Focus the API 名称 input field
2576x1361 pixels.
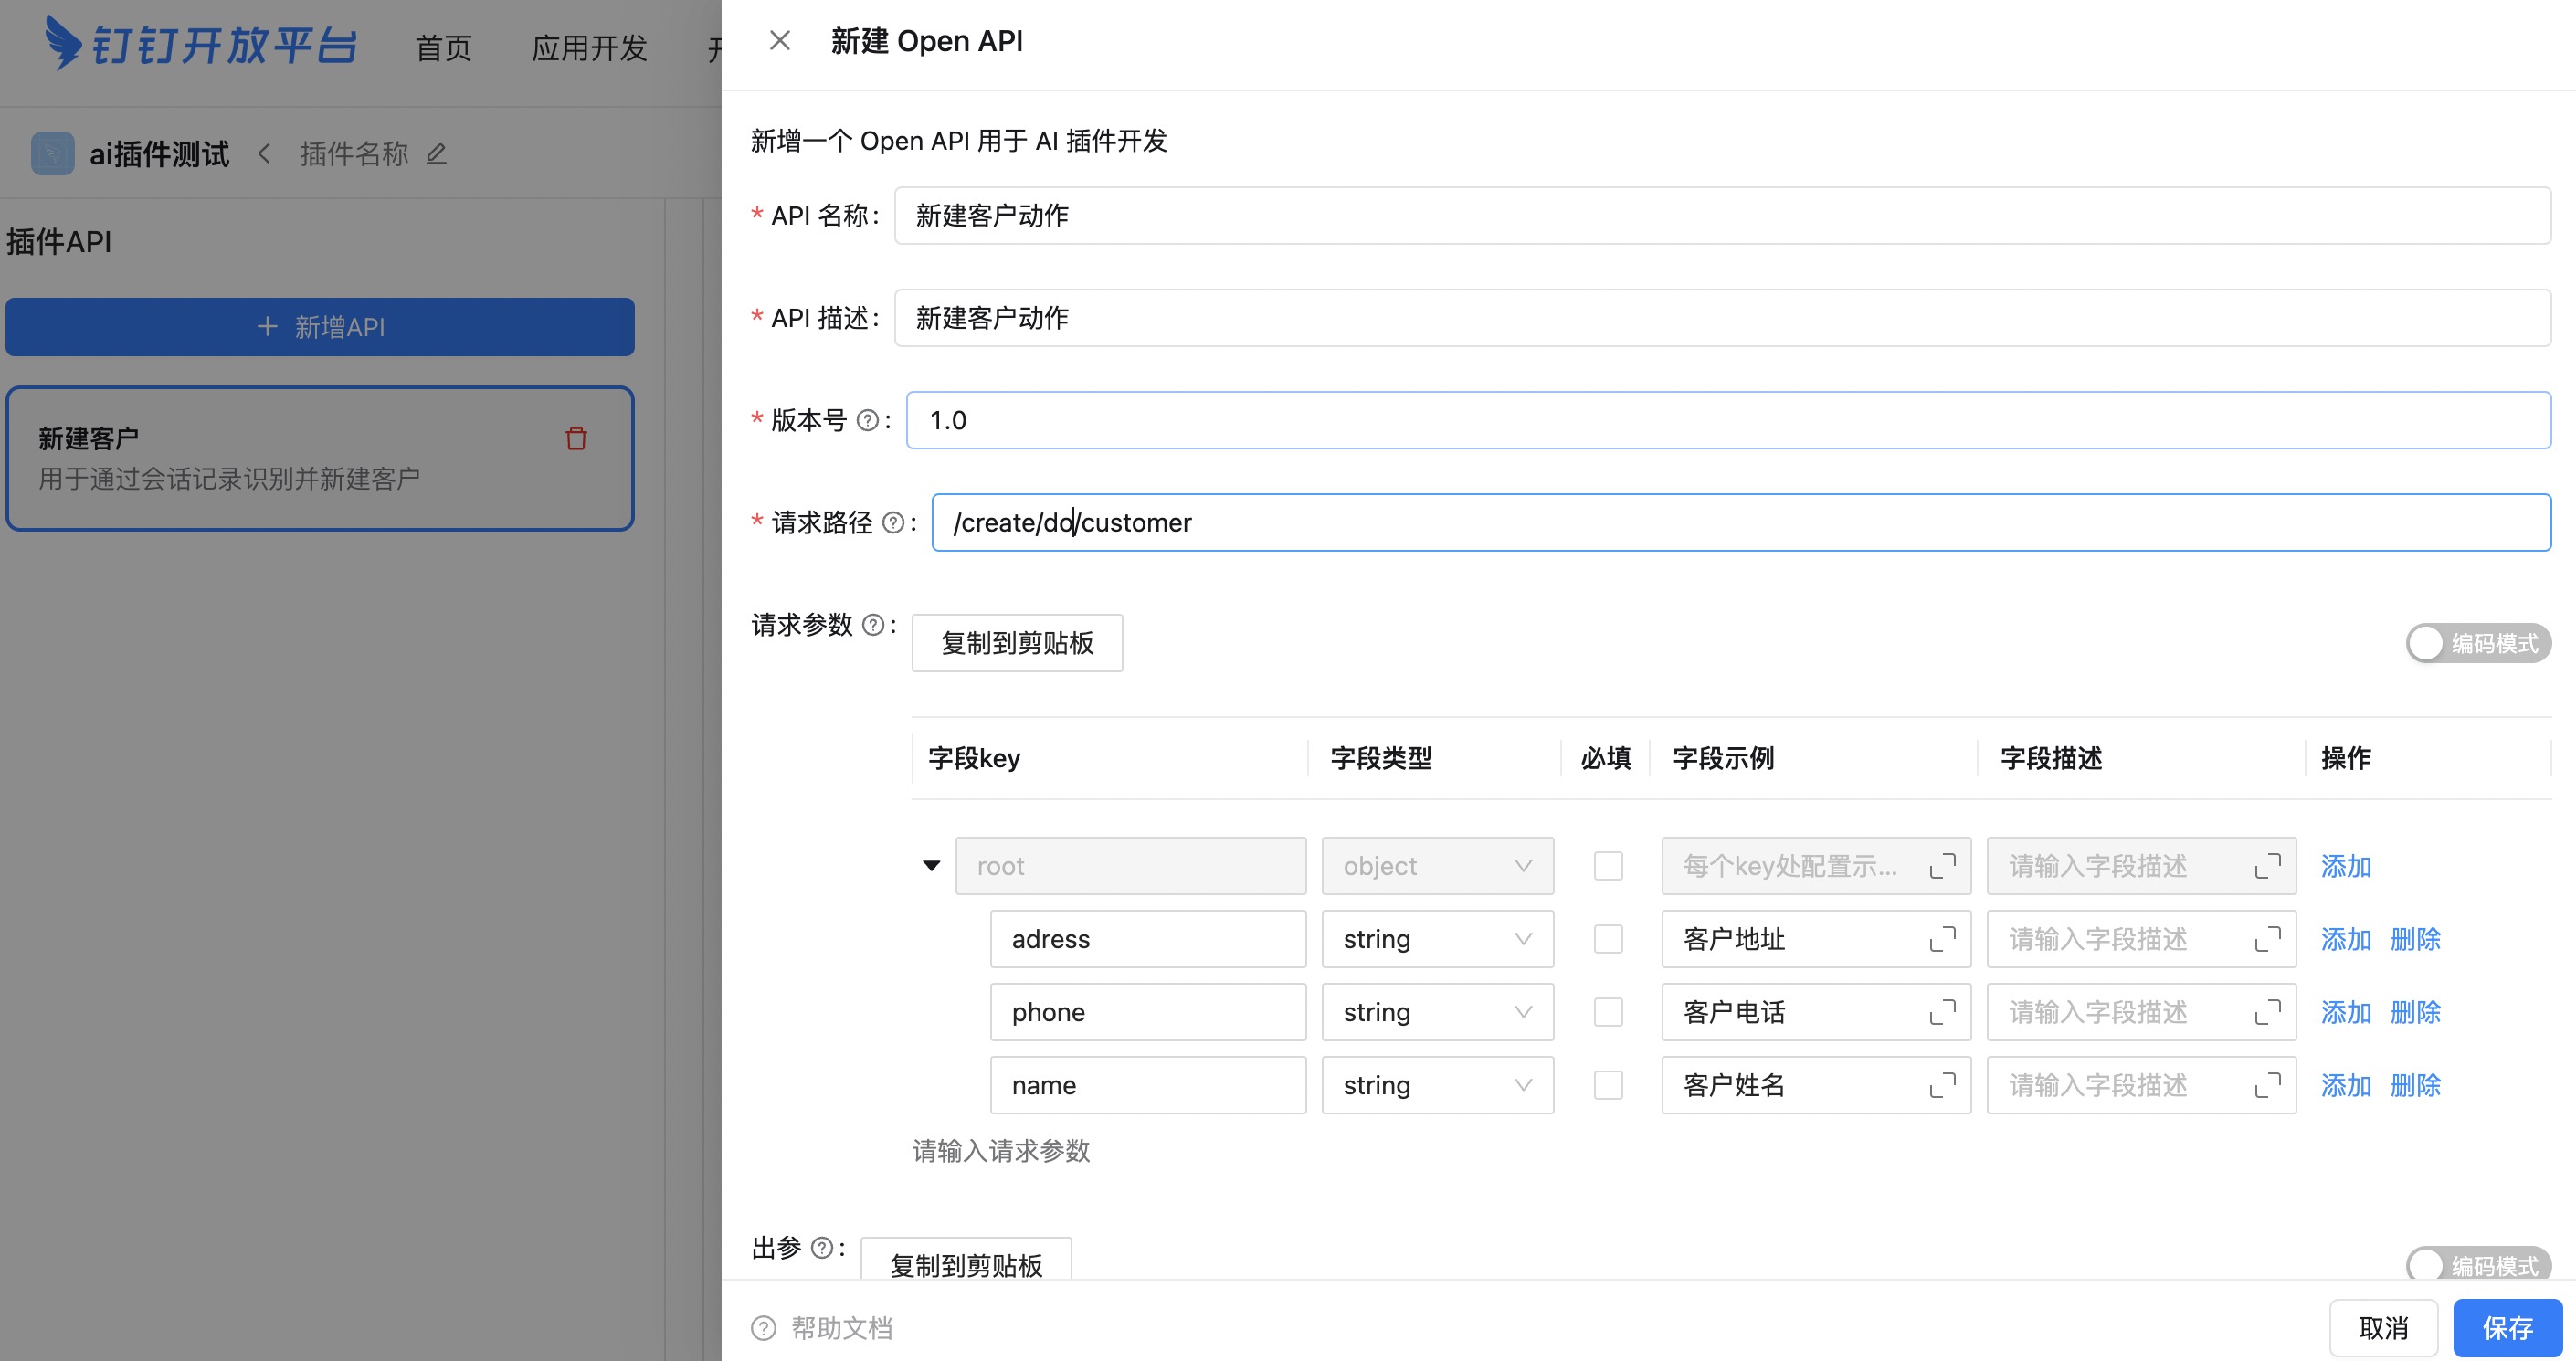pyautogui.click(x=1722, y=216)
